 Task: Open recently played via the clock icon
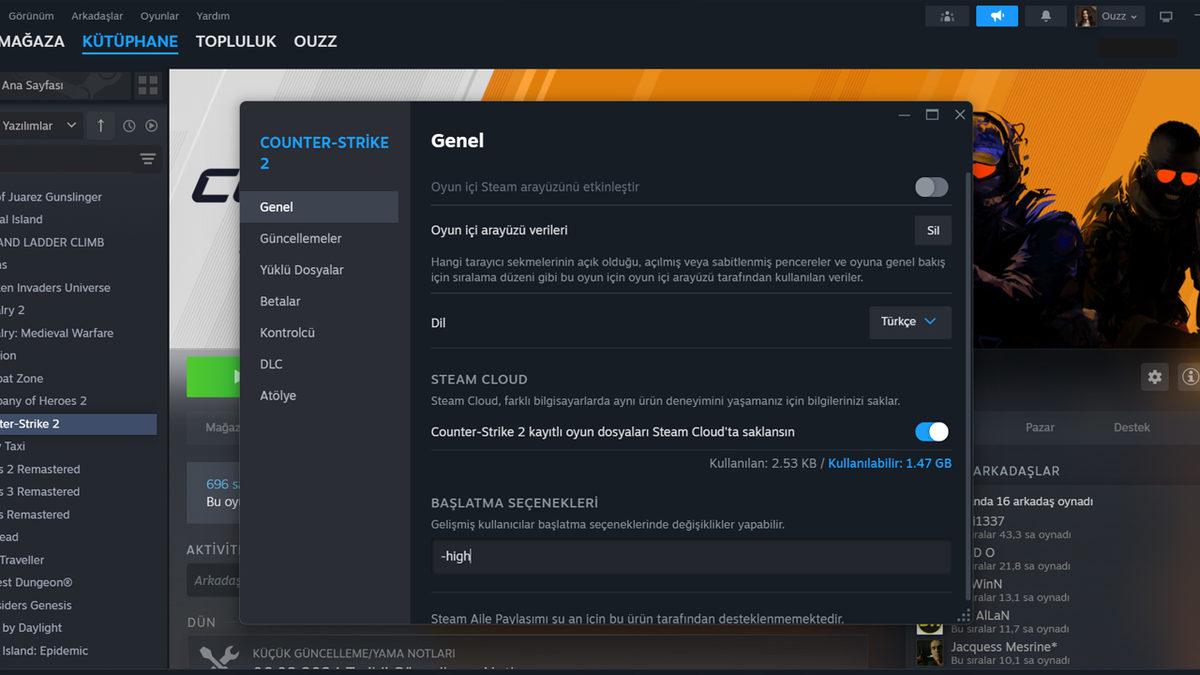pos(127,125)
